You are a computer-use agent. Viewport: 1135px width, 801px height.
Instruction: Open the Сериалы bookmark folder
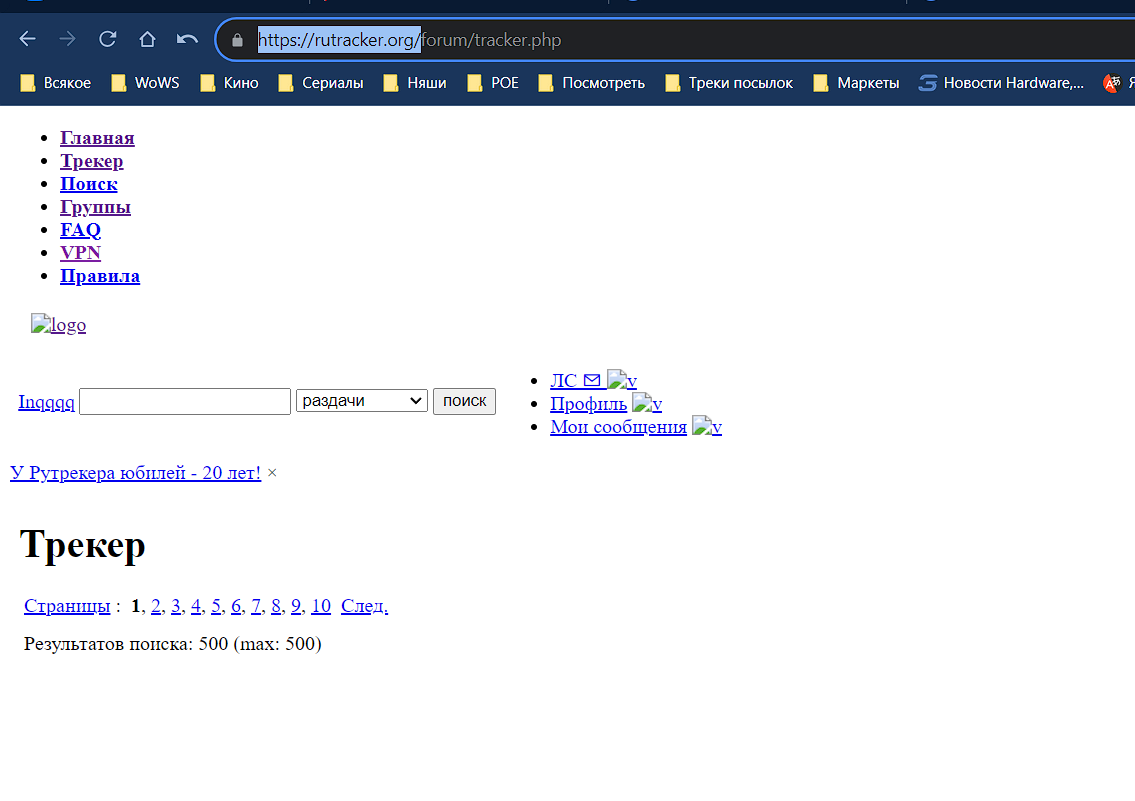[321, 83]
